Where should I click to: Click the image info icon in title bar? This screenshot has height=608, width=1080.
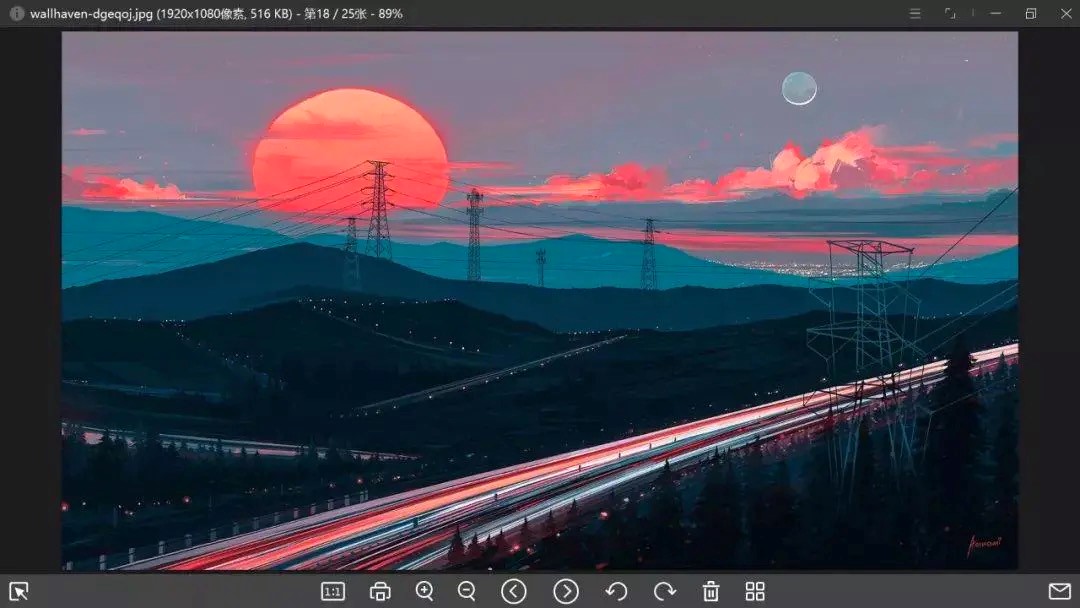tap(17, 14)
